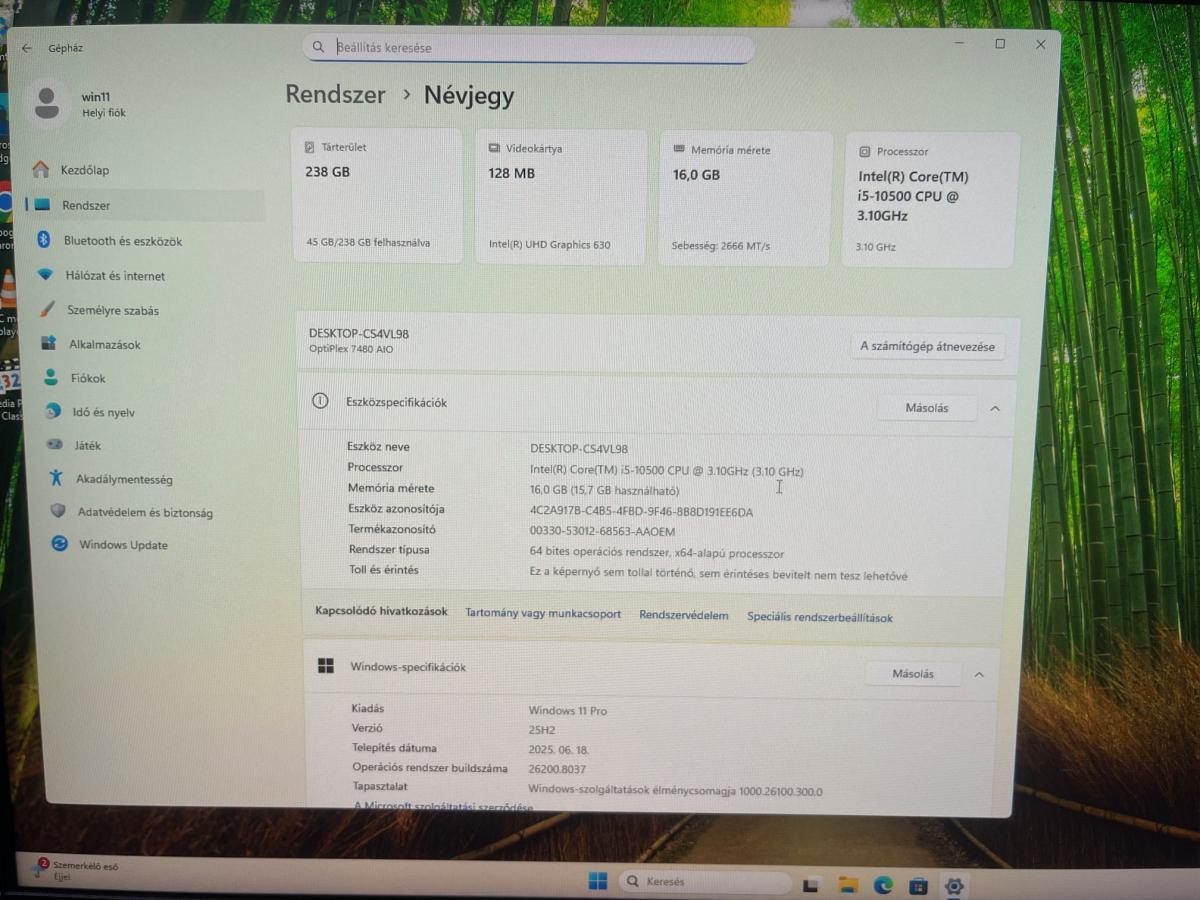The image size is (1200, 900).
Task: Copy device specs with Másolás button
Action: click(x=926, y=408)
